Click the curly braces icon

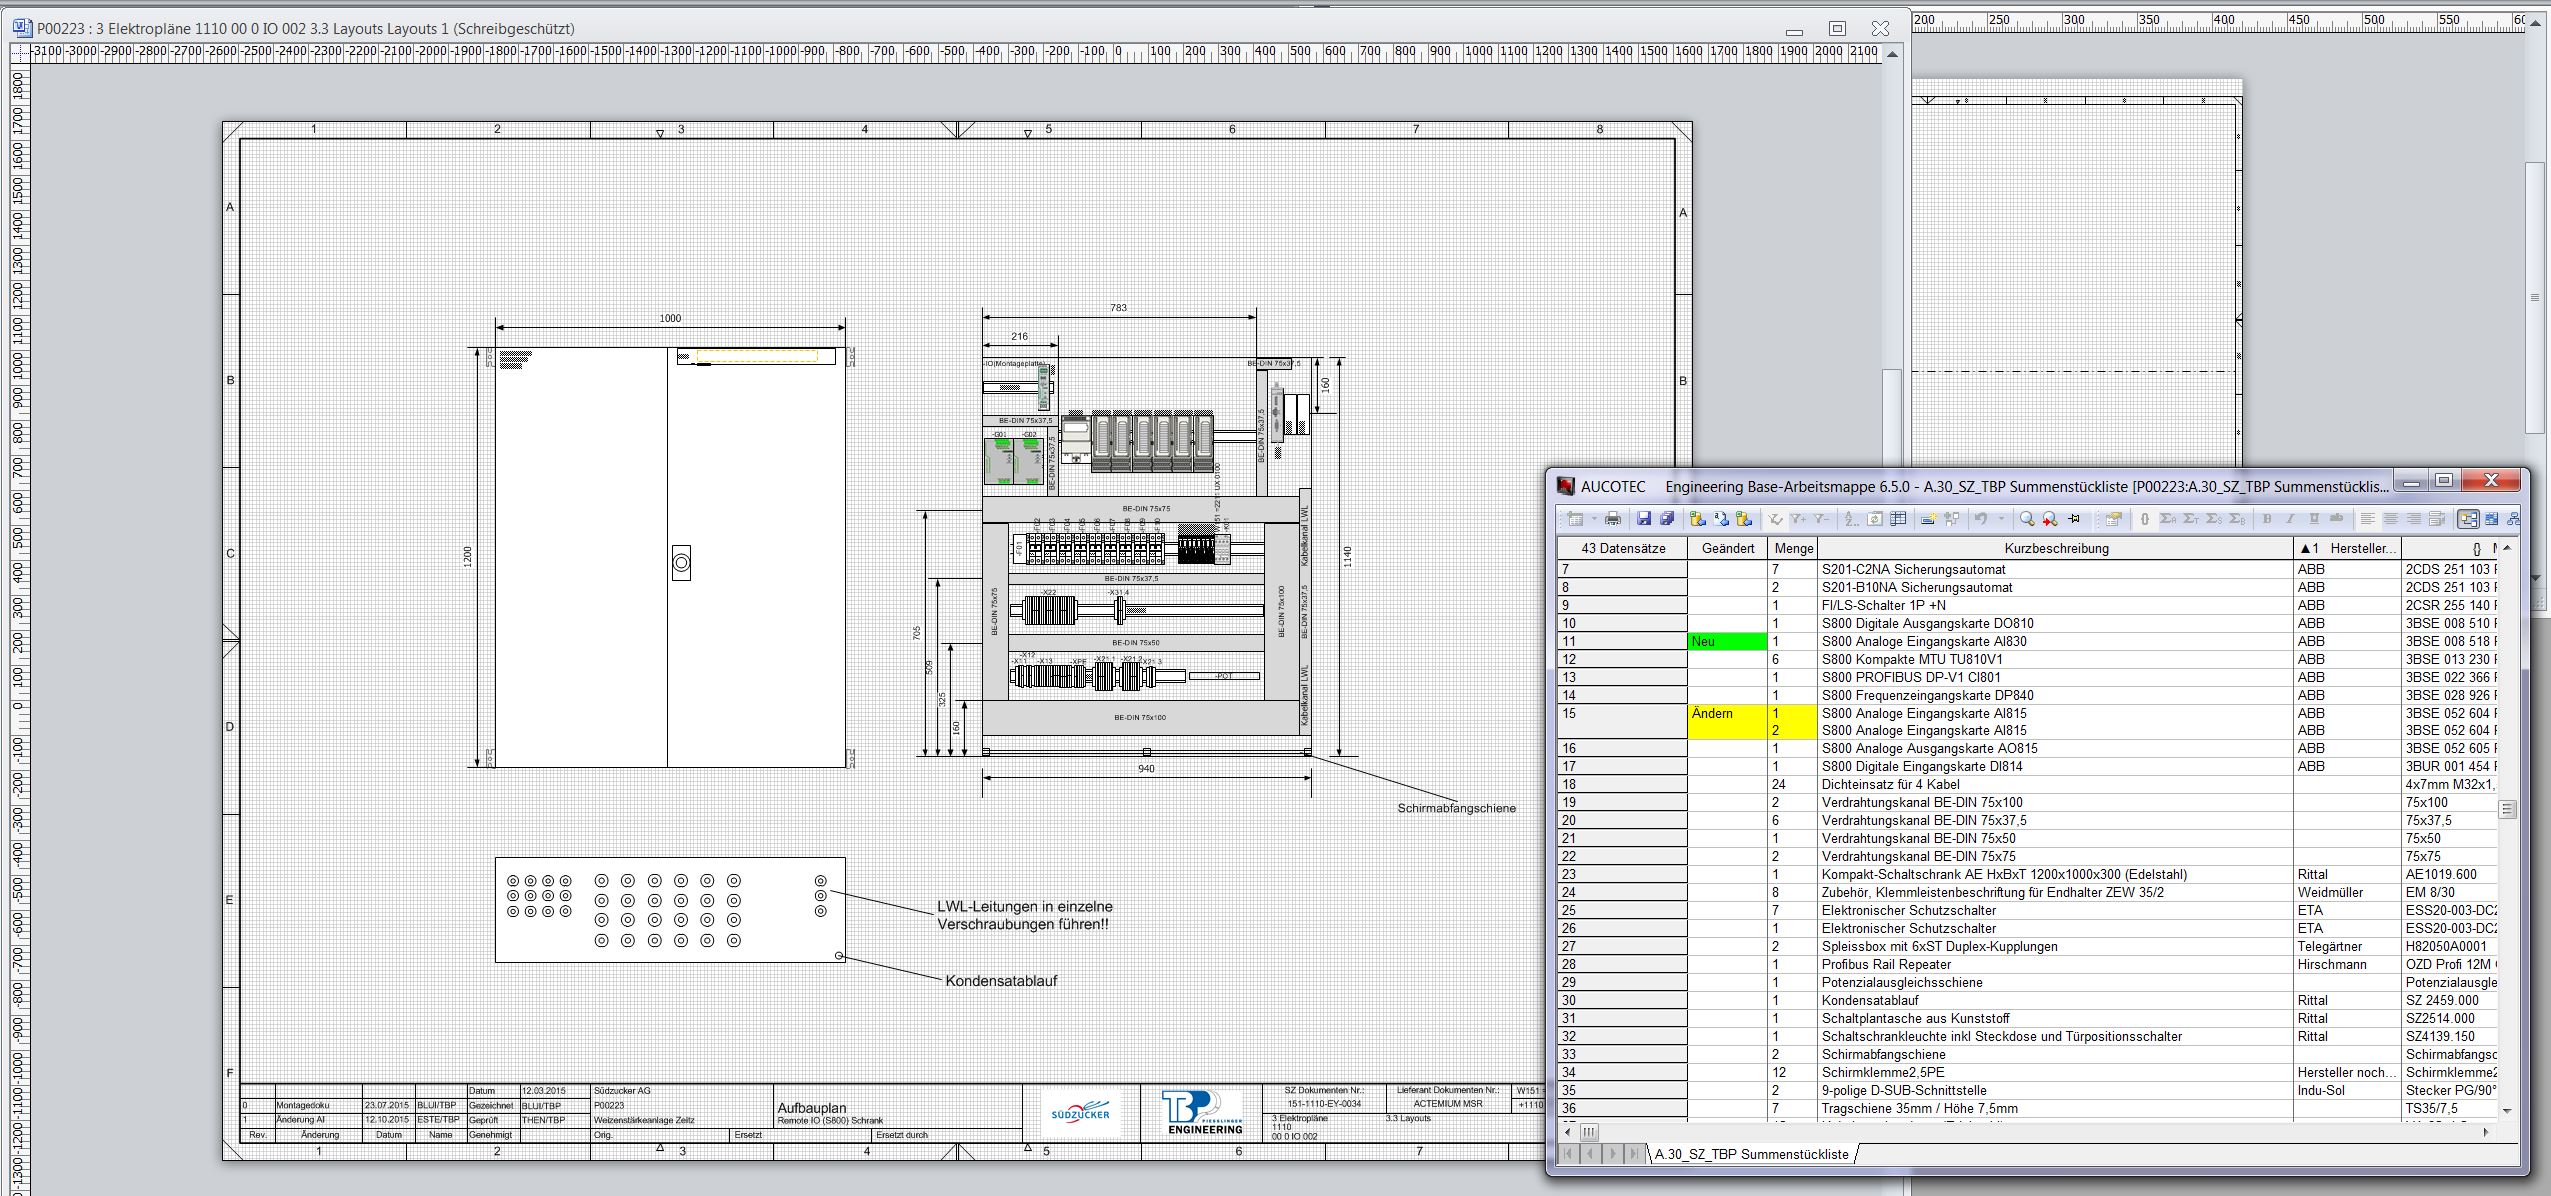coord(2144,519)
